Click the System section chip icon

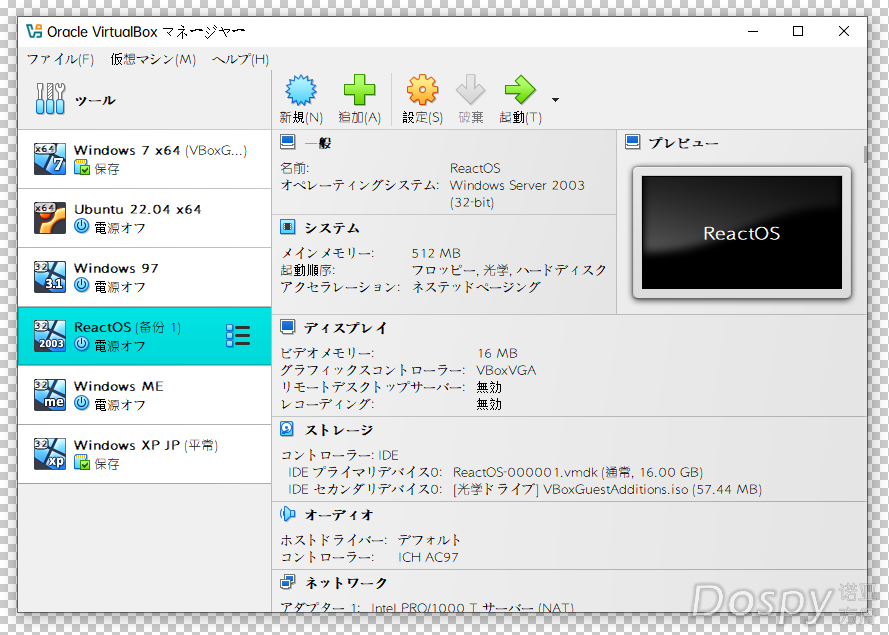[288, 227]
